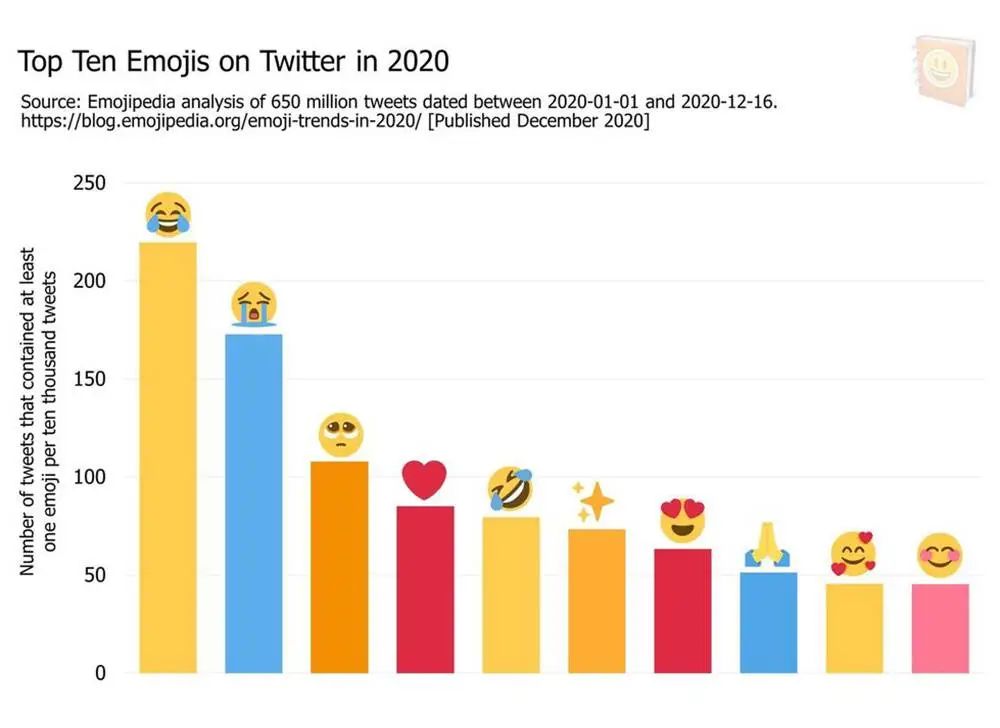This screenshot has width=1000, height=728.
Task: Click the blue bar under crying face
Action: (x=254, y=503)
